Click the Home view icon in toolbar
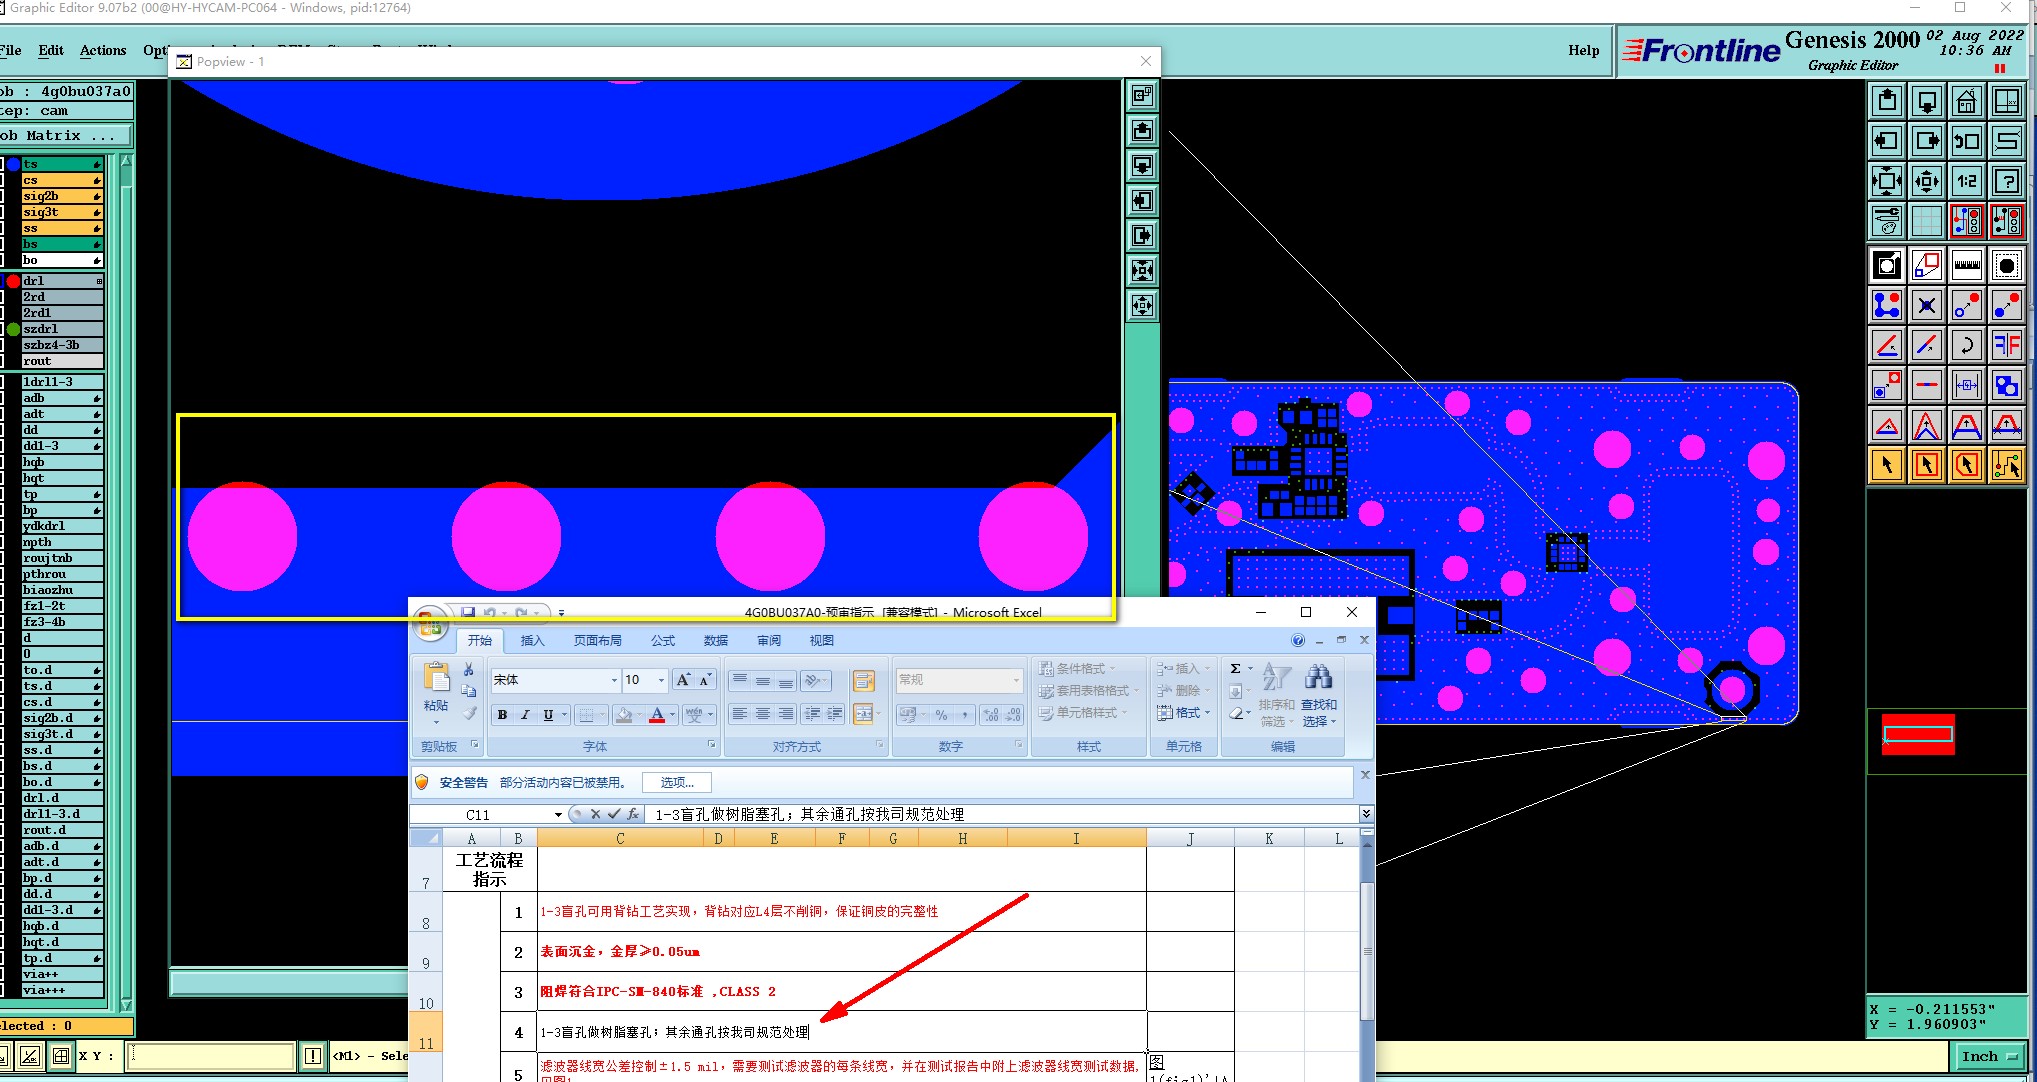This screenshot has width=2037, height=1082. pos(1966,101)
